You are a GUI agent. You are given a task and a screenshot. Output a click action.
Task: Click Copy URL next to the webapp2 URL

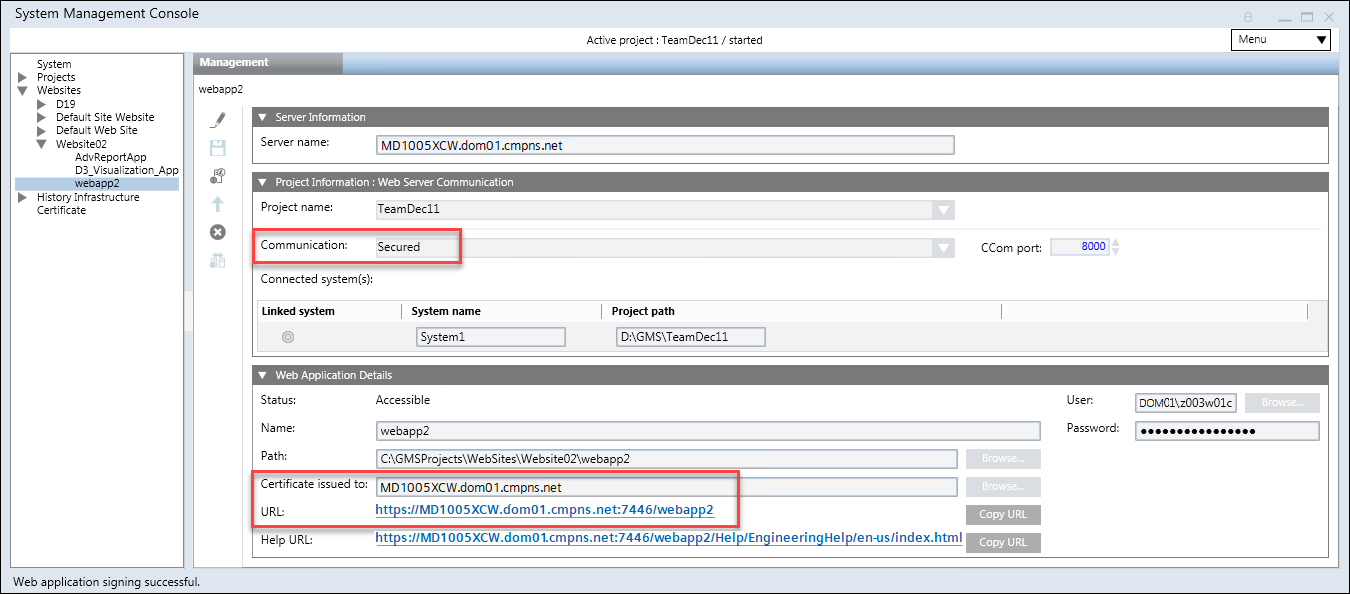(1003, 514)
